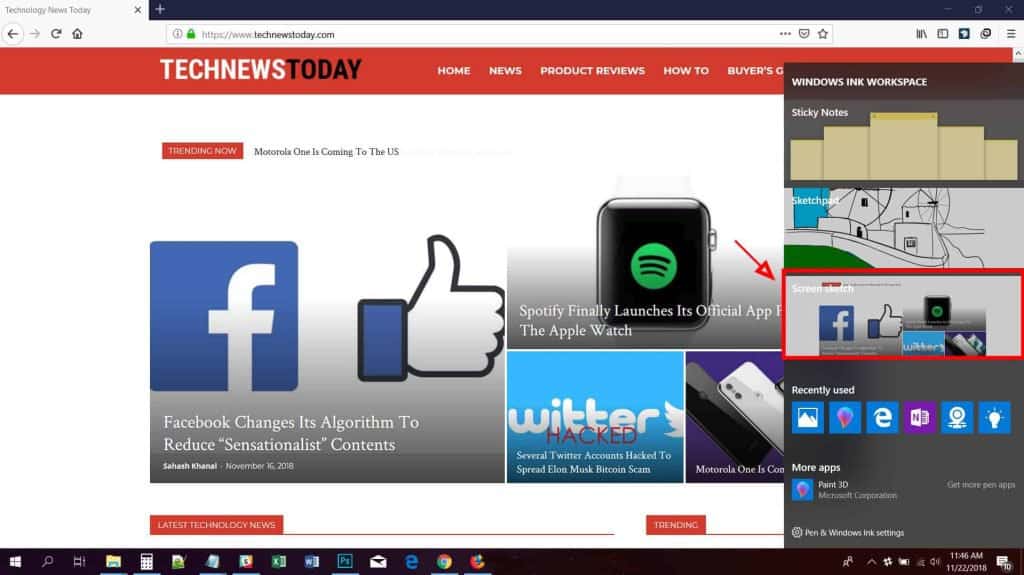
Task: Open the Facebook algorithm article headline
Action: tap(291, 433)
